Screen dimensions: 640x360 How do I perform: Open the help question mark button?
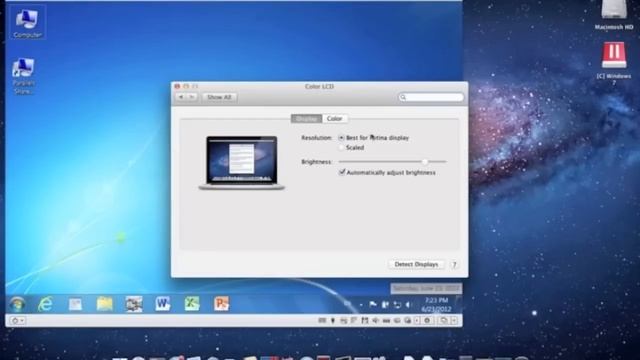454,264
